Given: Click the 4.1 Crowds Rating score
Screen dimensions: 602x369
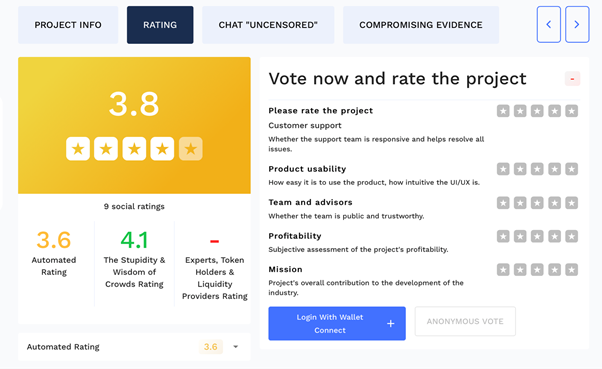Looking at the screenshot, I should pyautogui.click(x=134, y=240).
